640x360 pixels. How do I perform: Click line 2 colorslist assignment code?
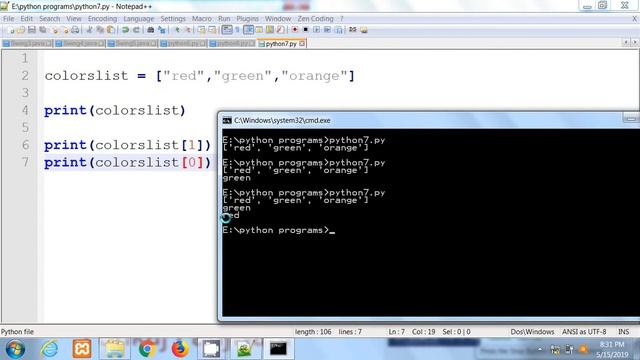[x=200, y=76]
